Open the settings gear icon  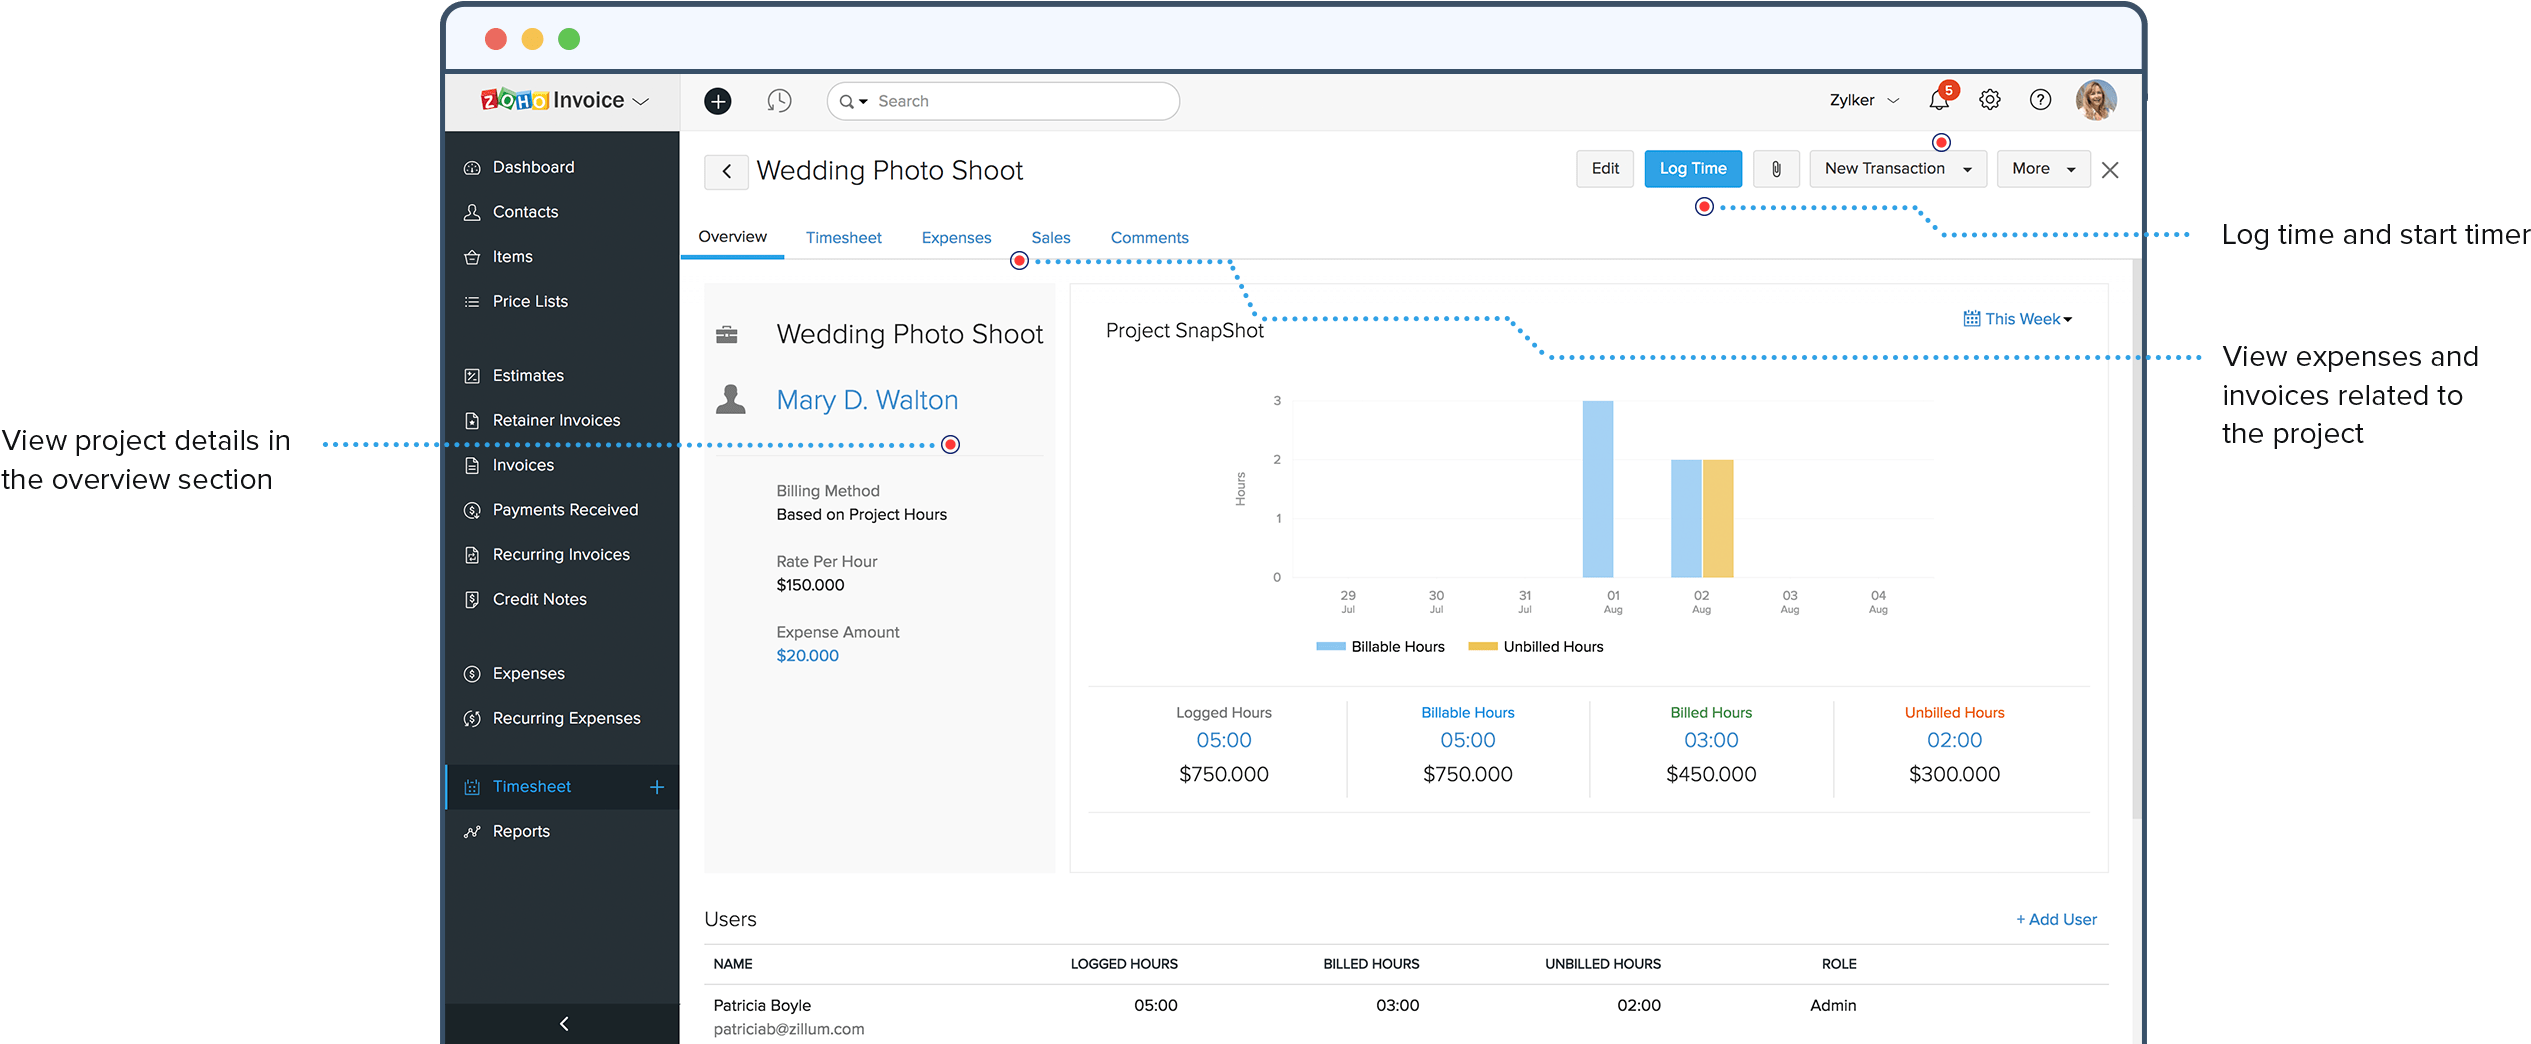pos(1989,100)
